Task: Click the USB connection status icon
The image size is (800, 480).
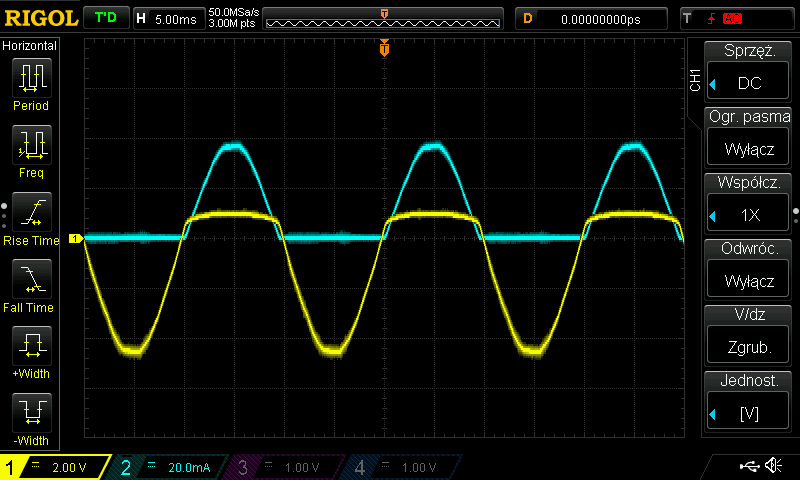Action: 749,466
